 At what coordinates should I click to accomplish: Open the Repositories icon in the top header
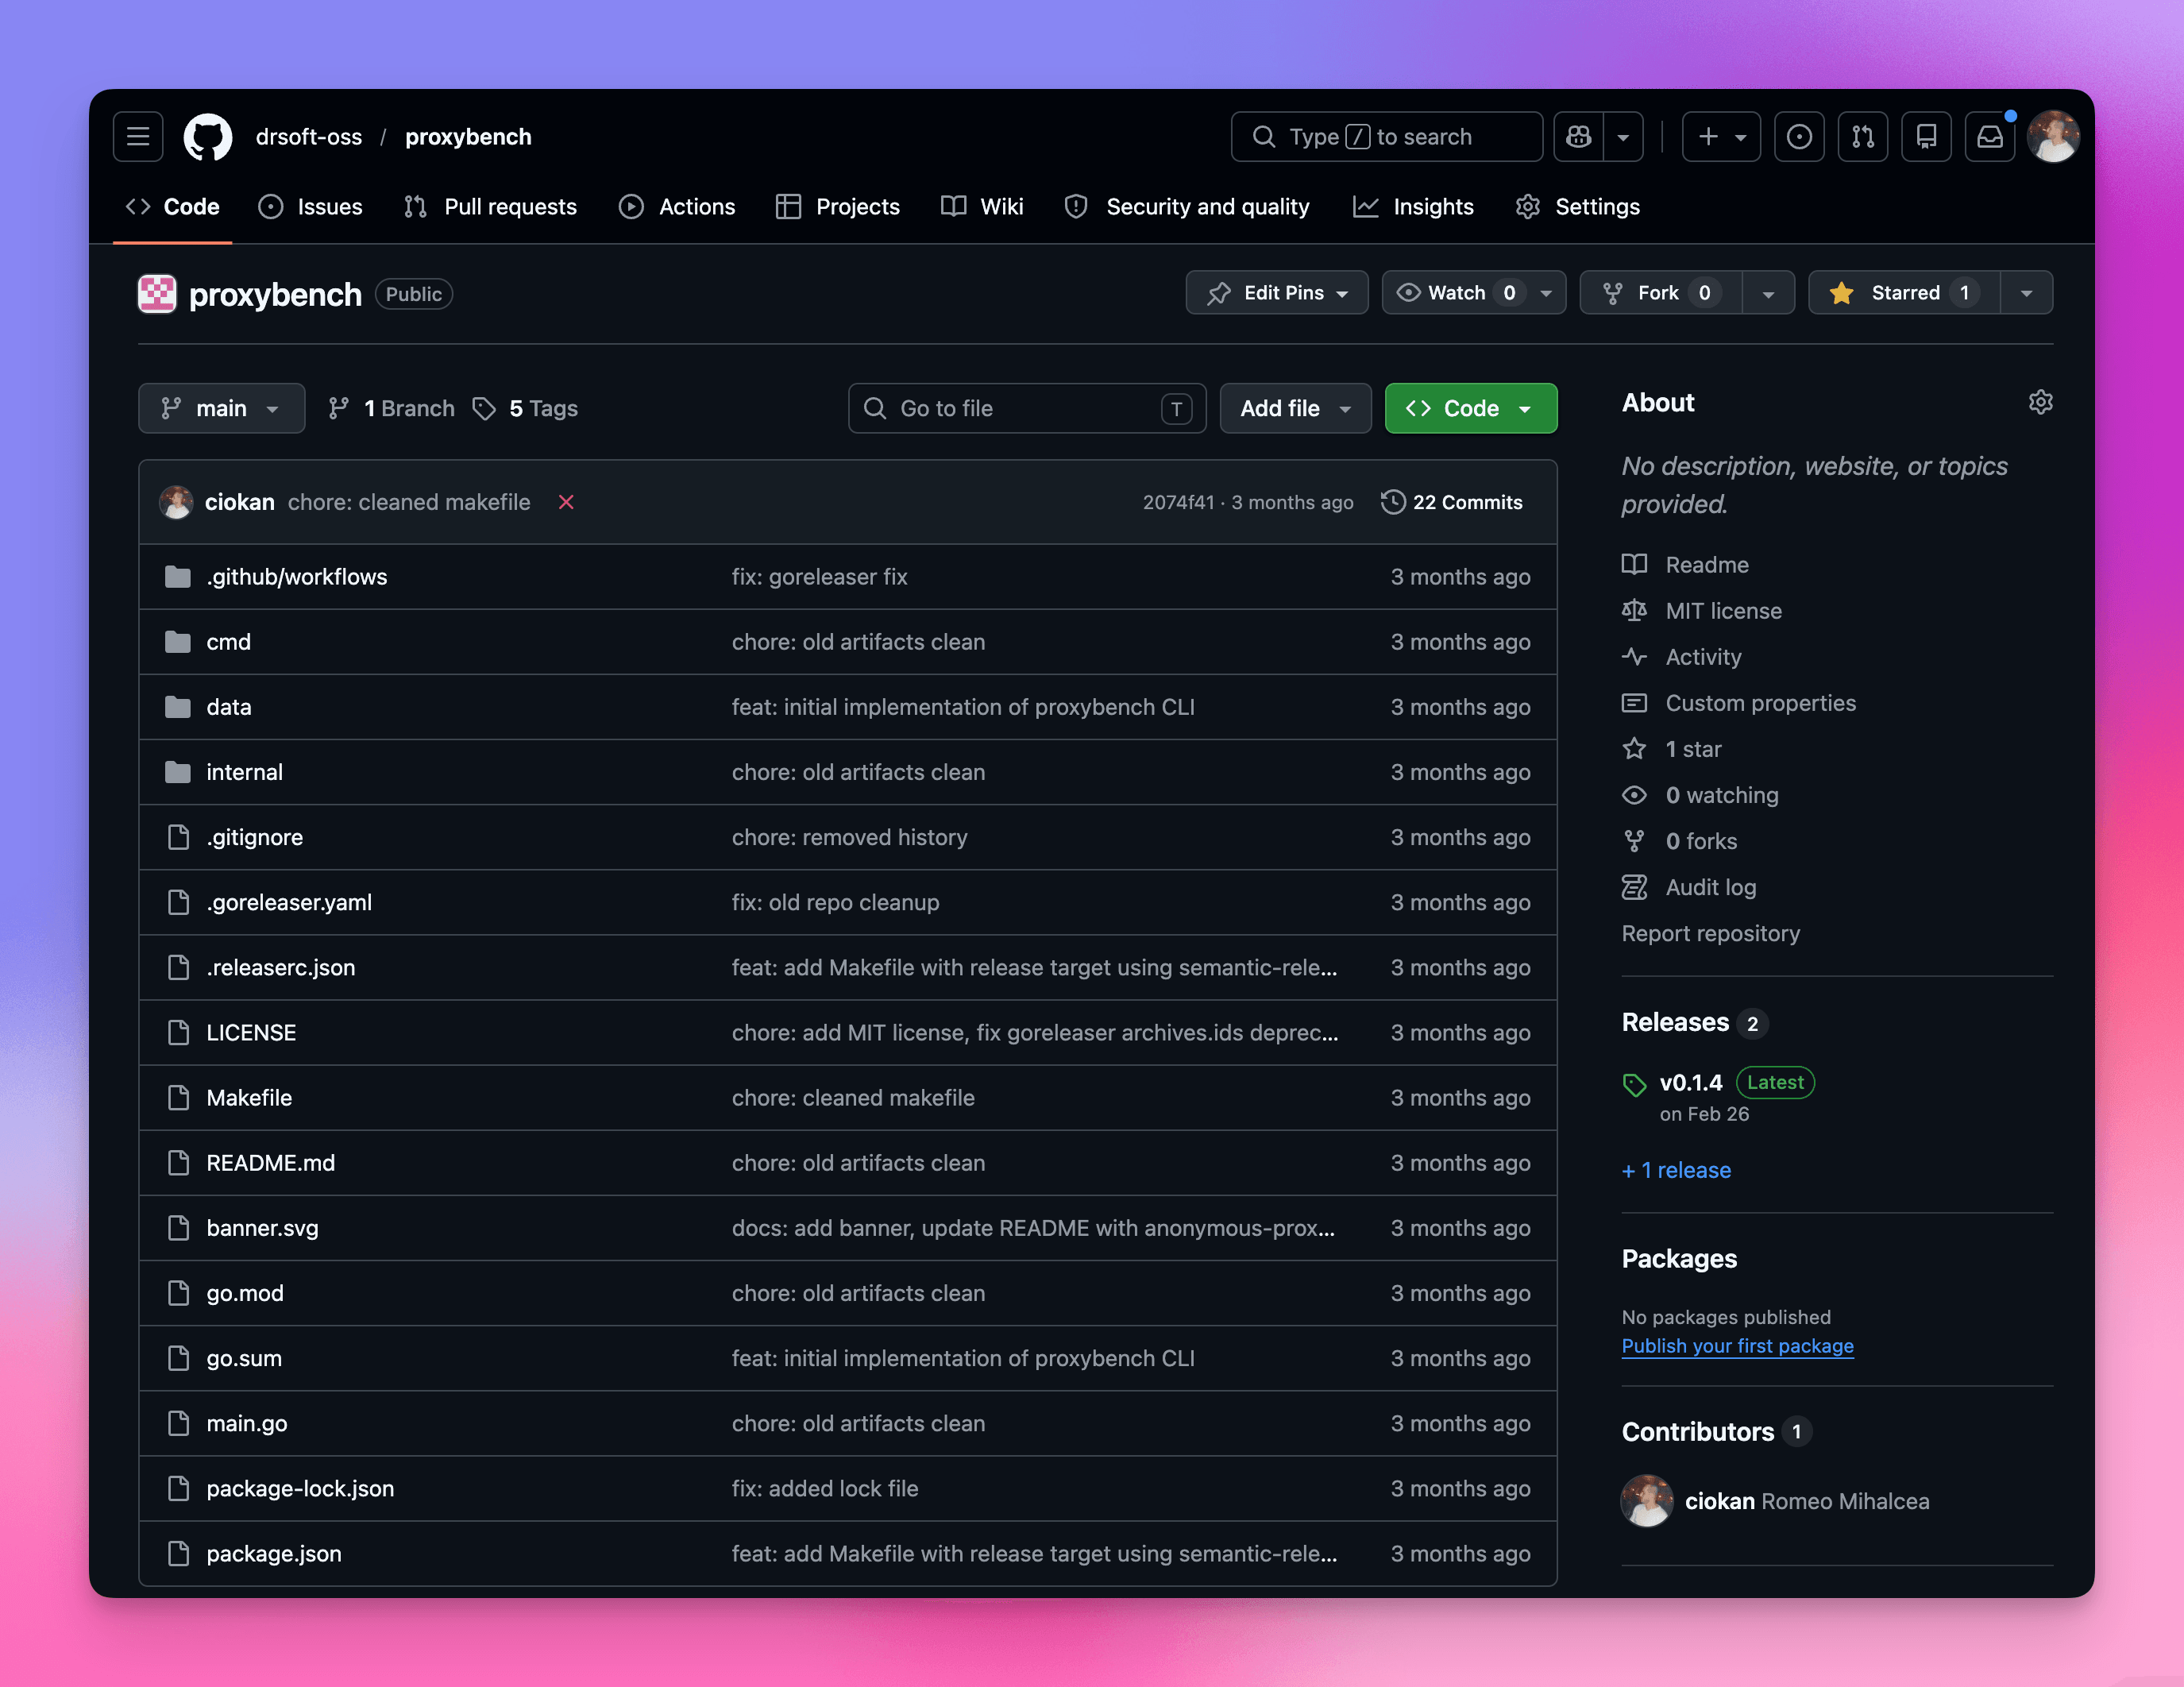point(1927,137)
